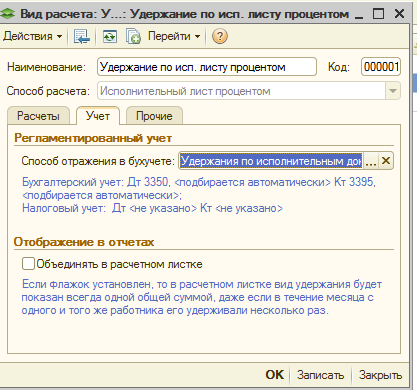Toggle Объединять в расчетном листке checkbox

pos(28,264)
